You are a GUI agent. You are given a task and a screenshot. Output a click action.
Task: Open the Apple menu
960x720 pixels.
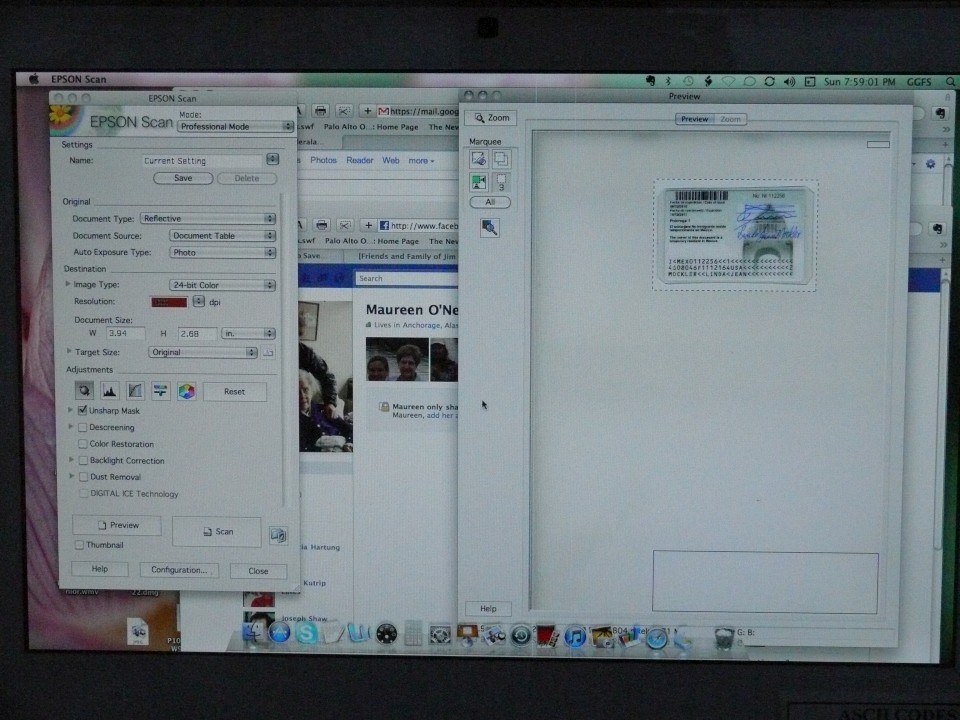pyautogui.click(x=34, y=78)
